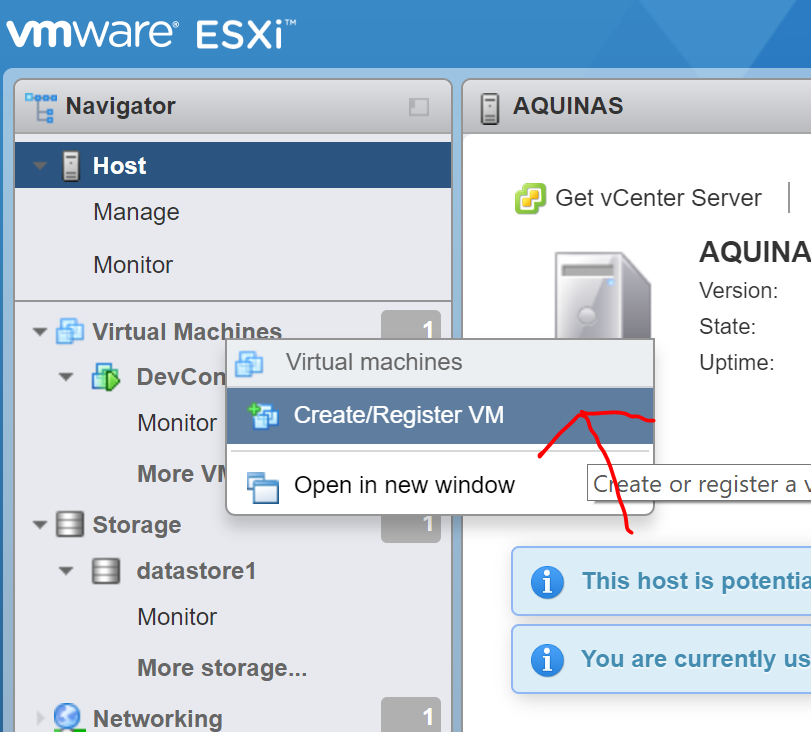Collapse the datastore1 node
Viewport: 811px width, 732px height.
click(x=66, y=571)
